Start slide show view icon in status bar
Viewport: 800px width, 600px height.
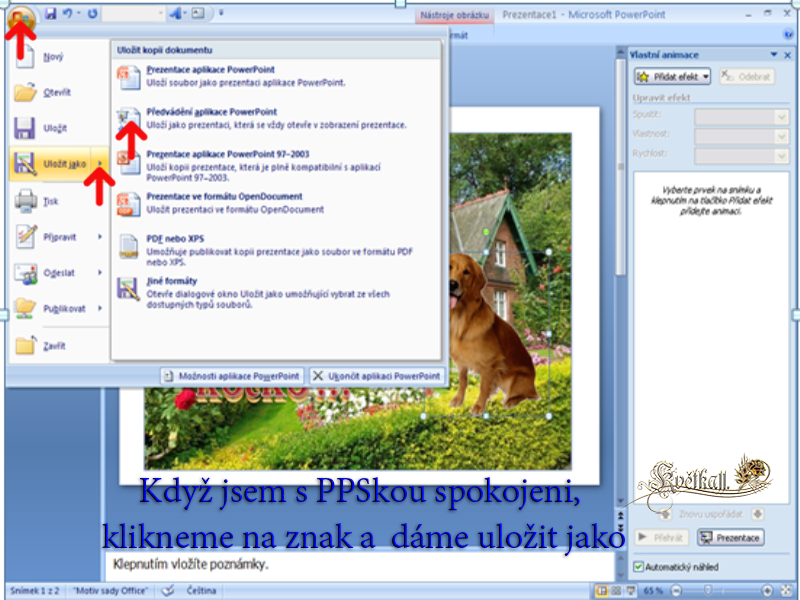coord(631,591)
